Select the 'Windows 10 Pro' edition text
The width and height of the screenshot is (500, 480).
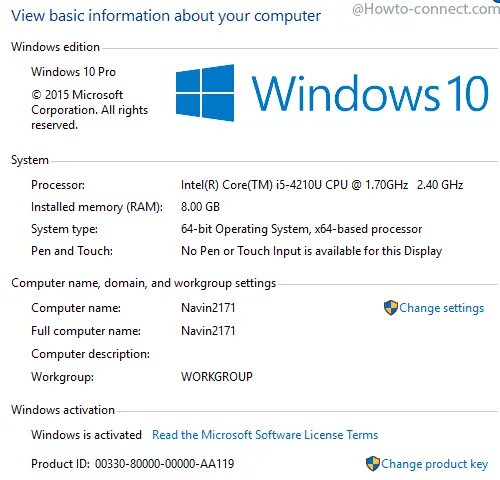[x=73, y=72]
